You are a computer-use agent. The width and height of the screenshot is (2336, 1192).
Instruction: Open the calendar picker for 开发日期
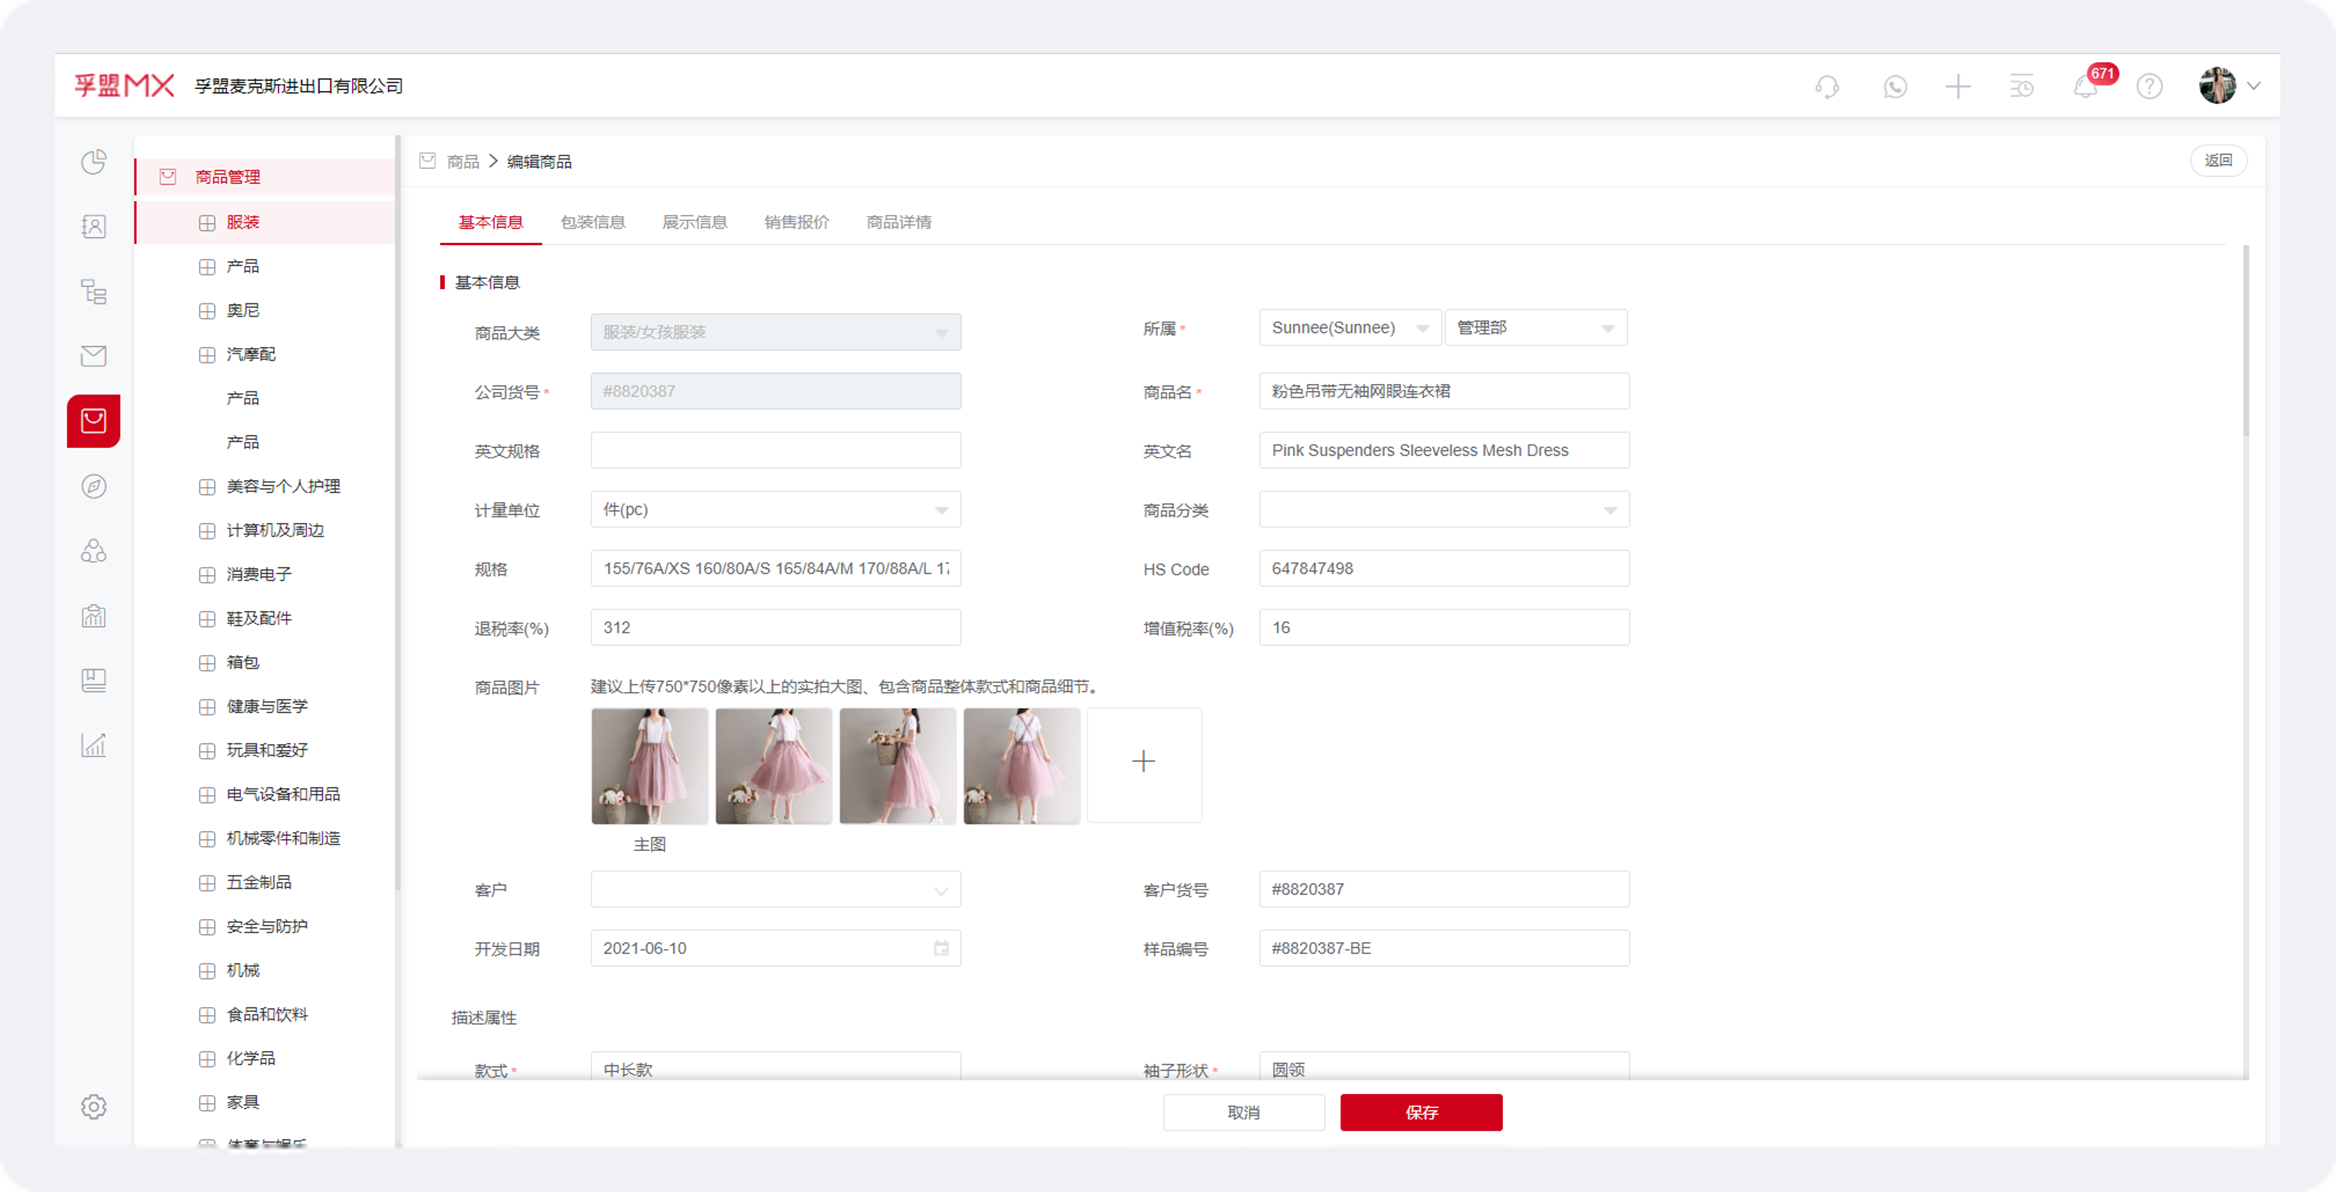941,948
